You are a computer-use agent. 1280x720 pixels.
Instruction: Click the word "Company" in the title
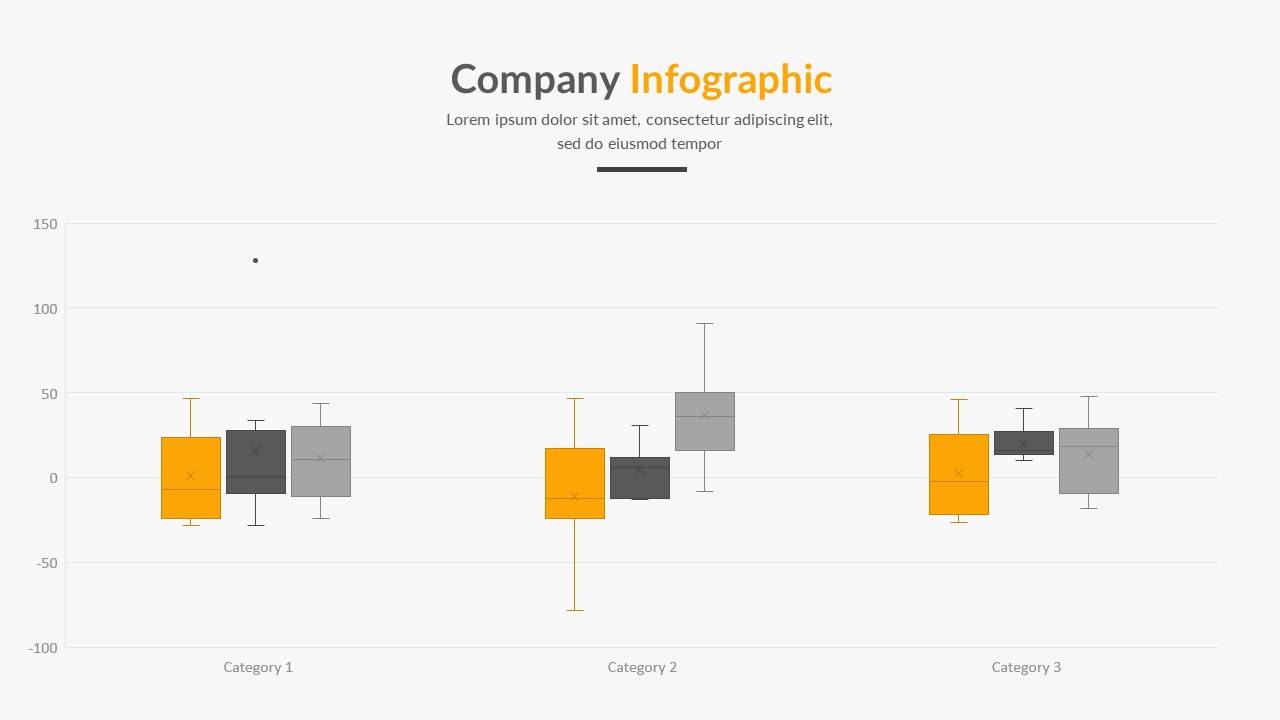click(x=535, y=79)
